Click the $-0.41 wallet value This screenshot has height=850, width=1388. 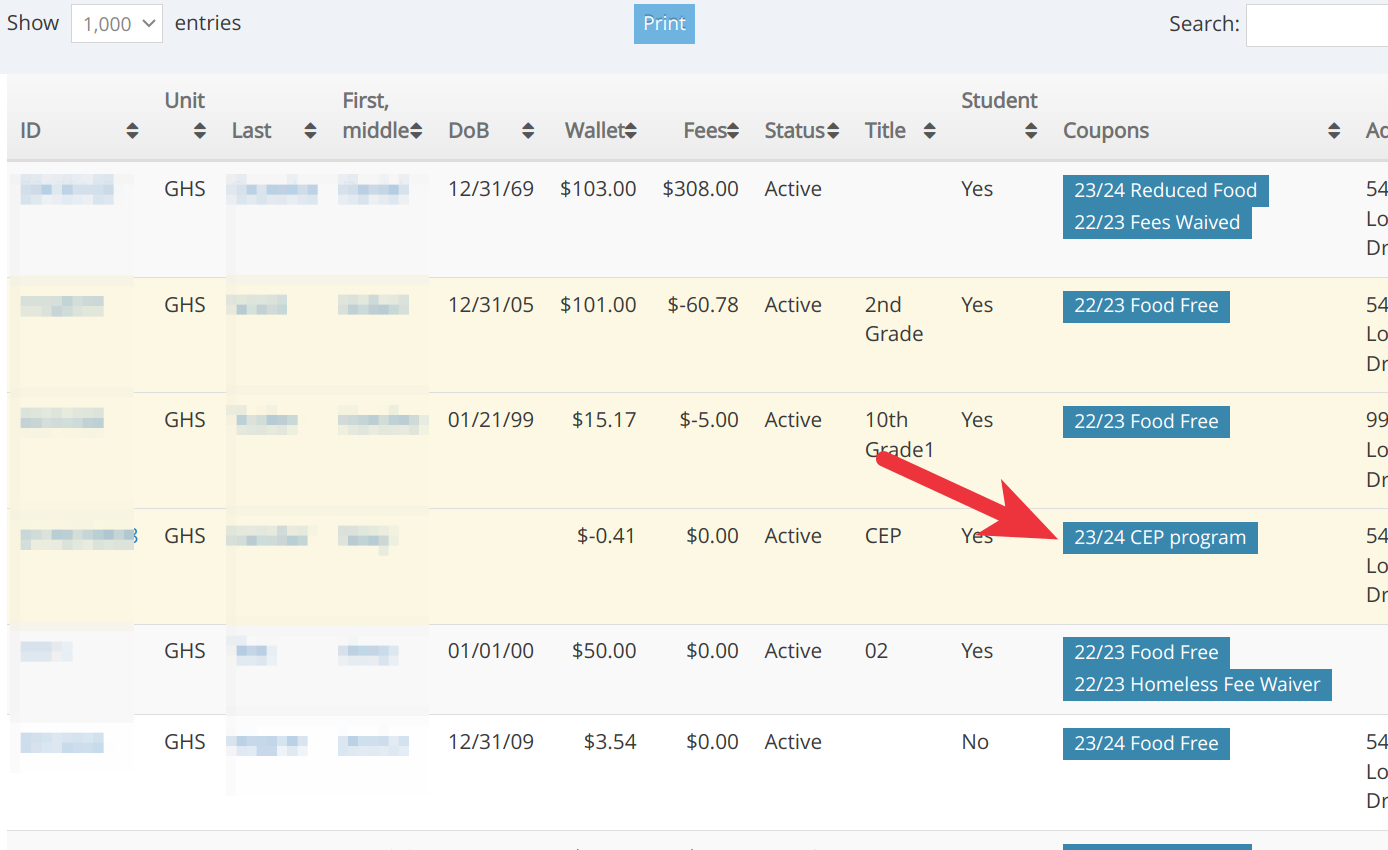coord(606,536)
